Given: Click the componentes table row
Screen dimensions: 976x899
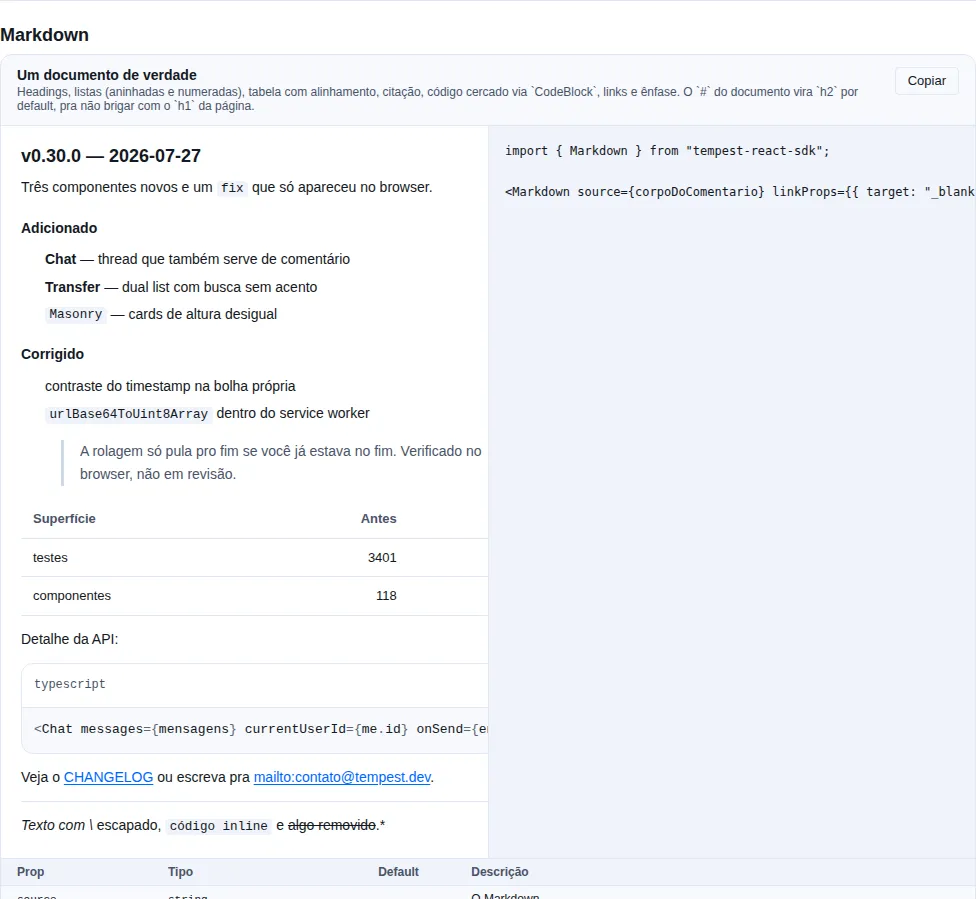Looking at the screenshot, I should click(255, 596).
